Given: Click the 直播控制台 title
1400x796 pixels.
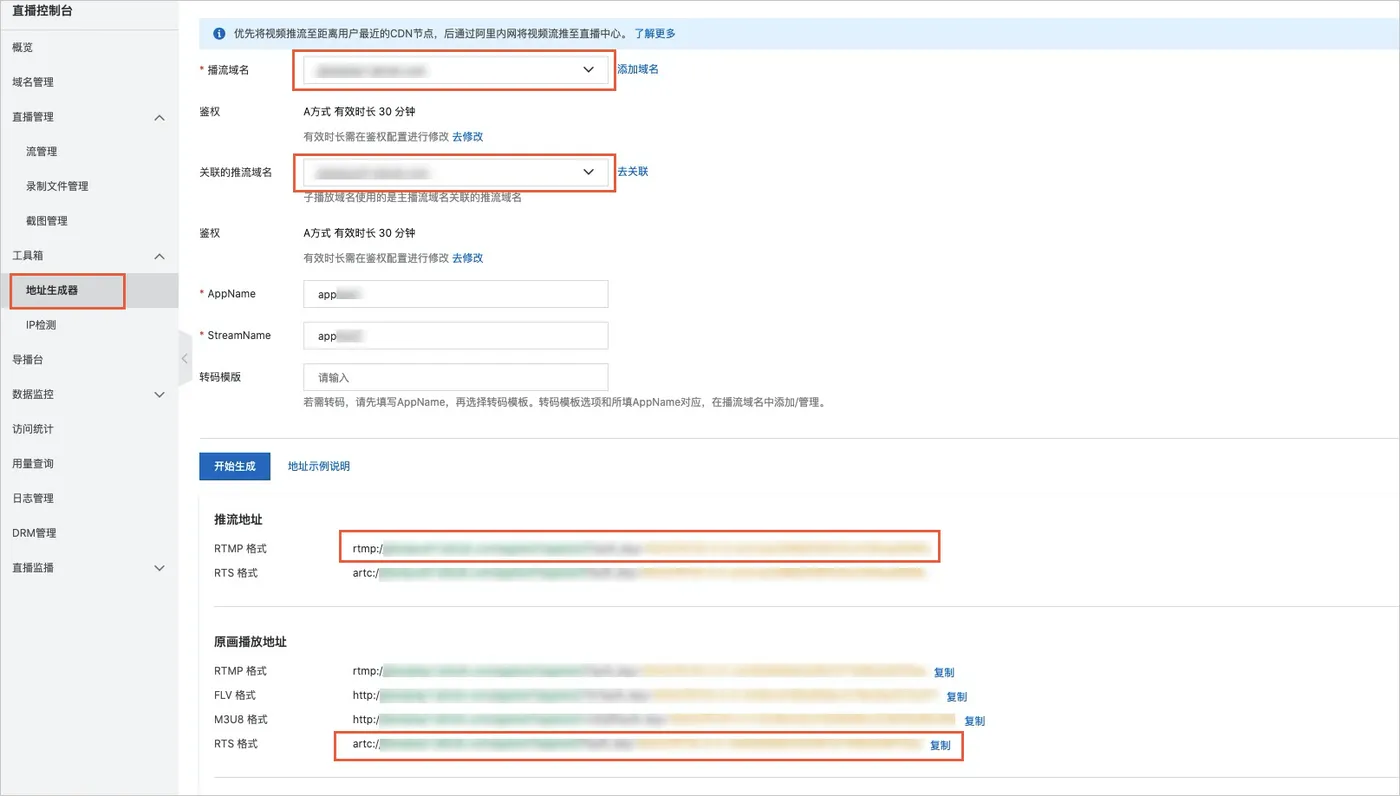Looking at the screenshot, I should 42,11.
